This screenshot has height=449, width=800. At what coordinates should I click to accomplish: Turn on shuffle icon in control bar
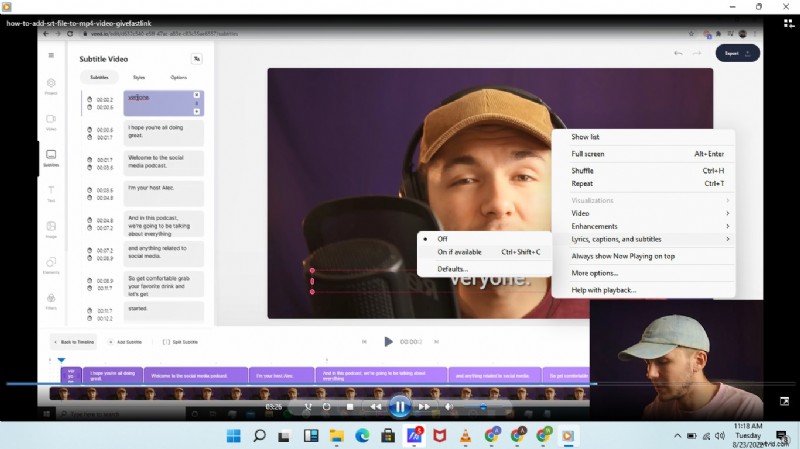click(x=308, y=407)
